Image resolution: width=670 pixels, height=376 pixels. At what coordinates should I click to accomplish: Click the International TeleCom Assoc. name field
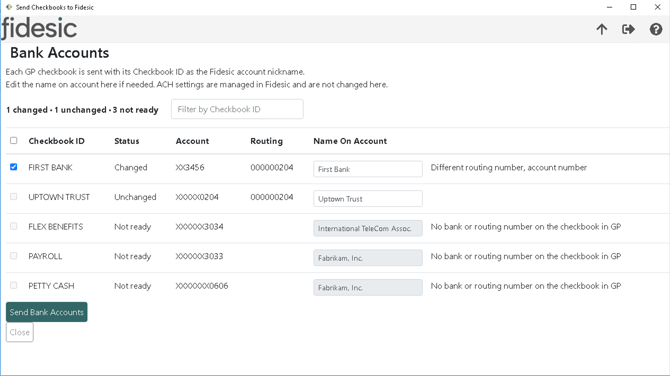(368, 228)
